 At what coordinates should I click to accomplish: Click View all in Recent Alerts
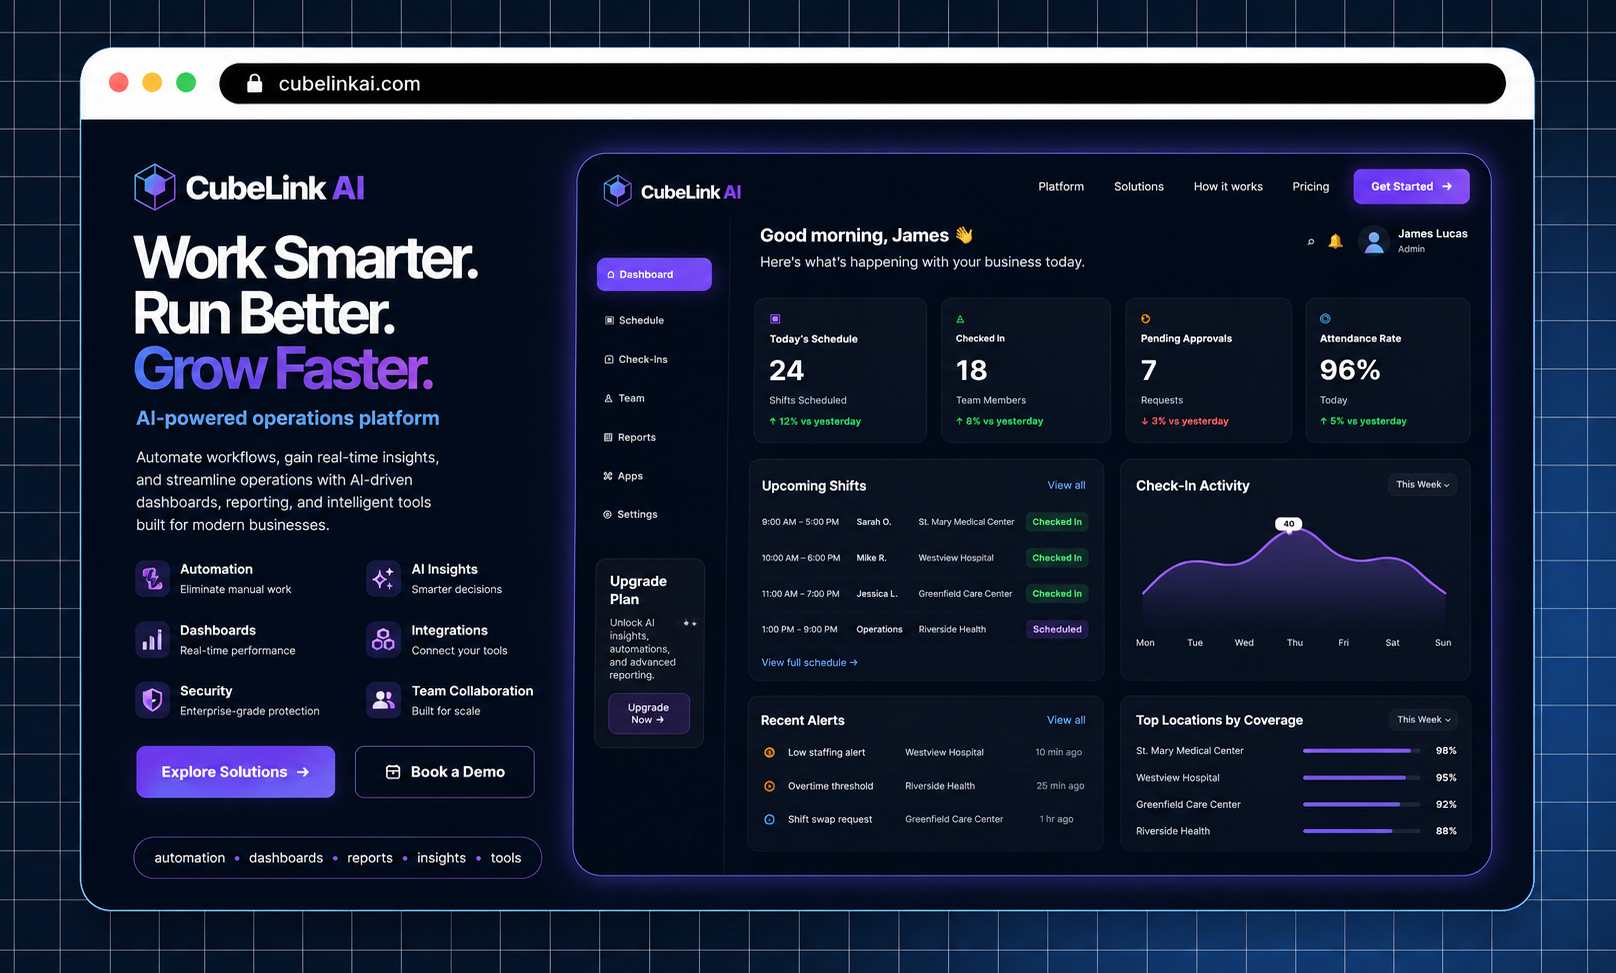(x=1066, y=720)
